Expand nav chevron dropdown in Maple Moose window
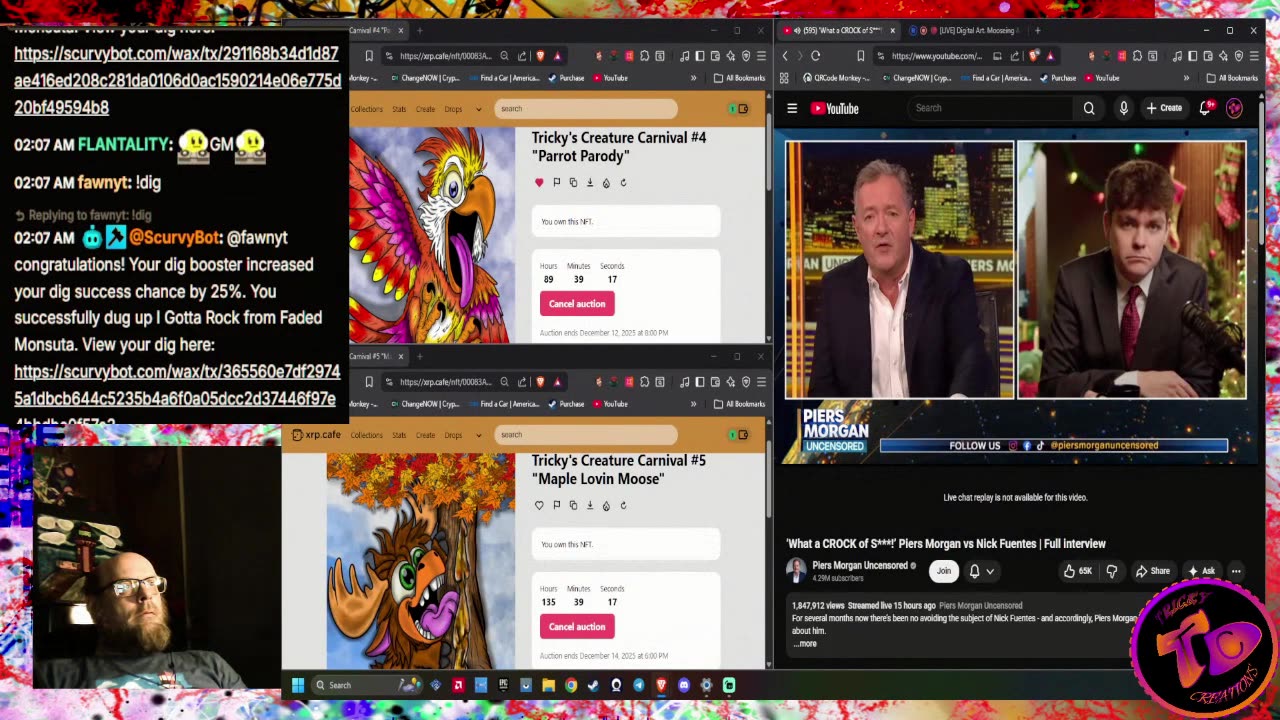1280x720 pixels. tap(478, 435)
